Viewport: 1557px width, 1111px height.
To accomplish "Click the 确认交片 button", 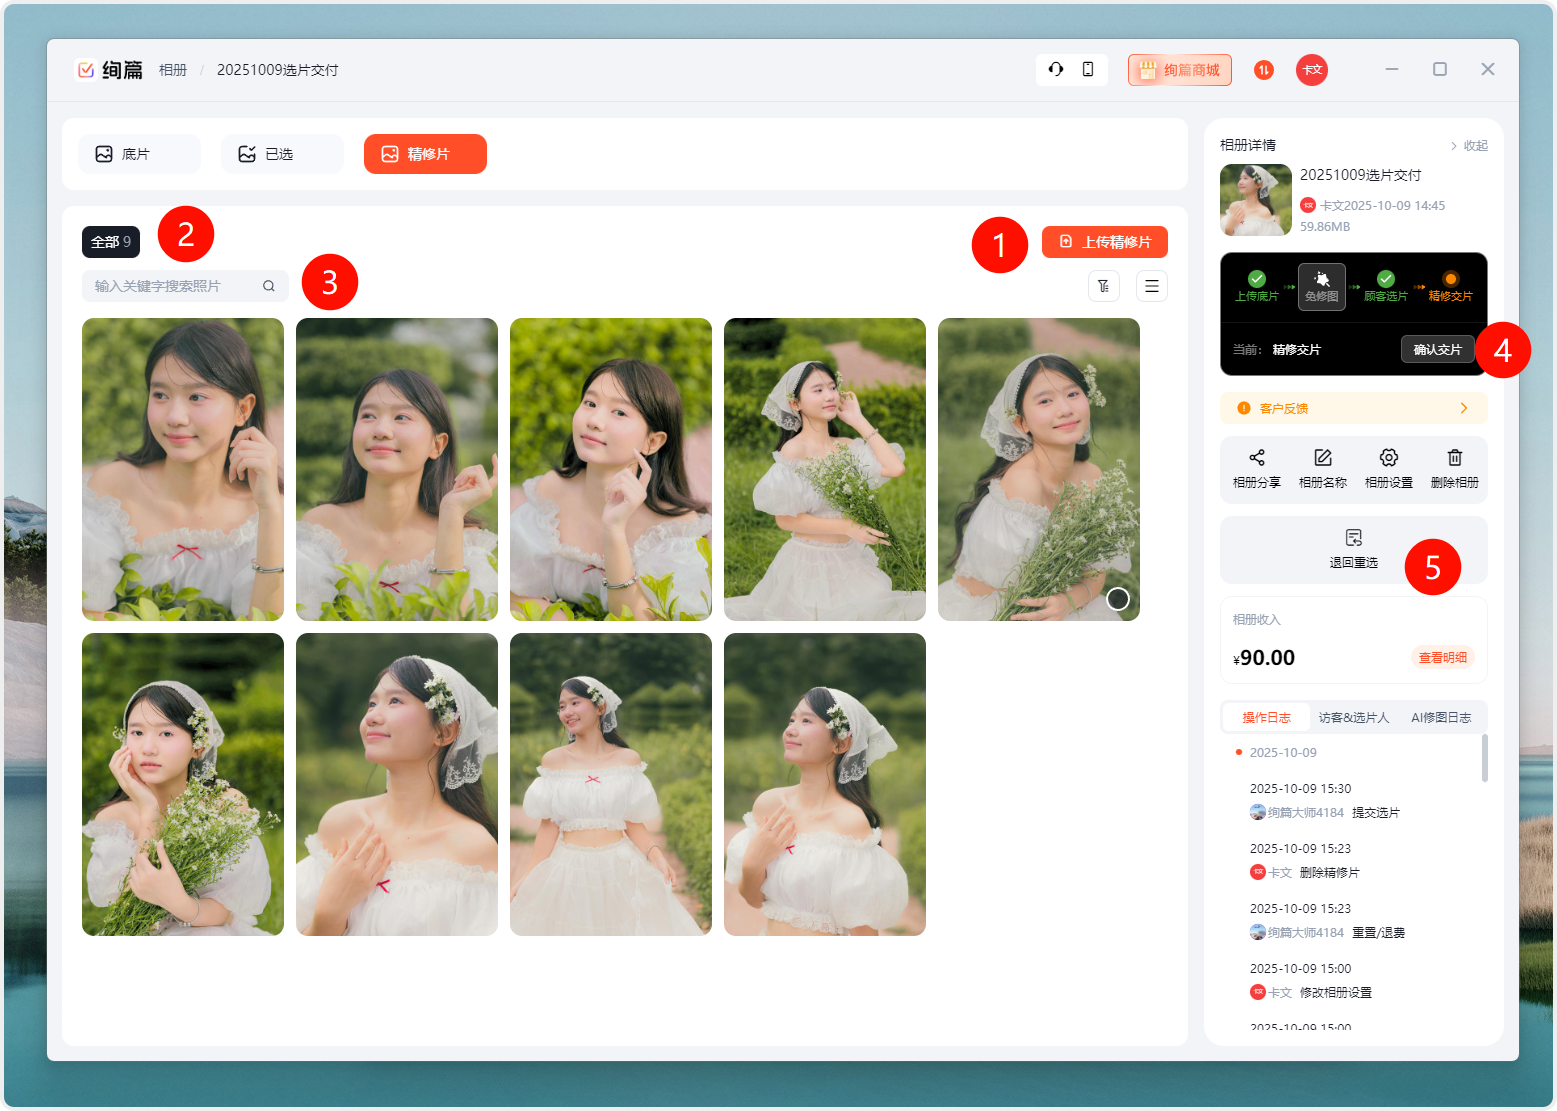I will 1437,350.
